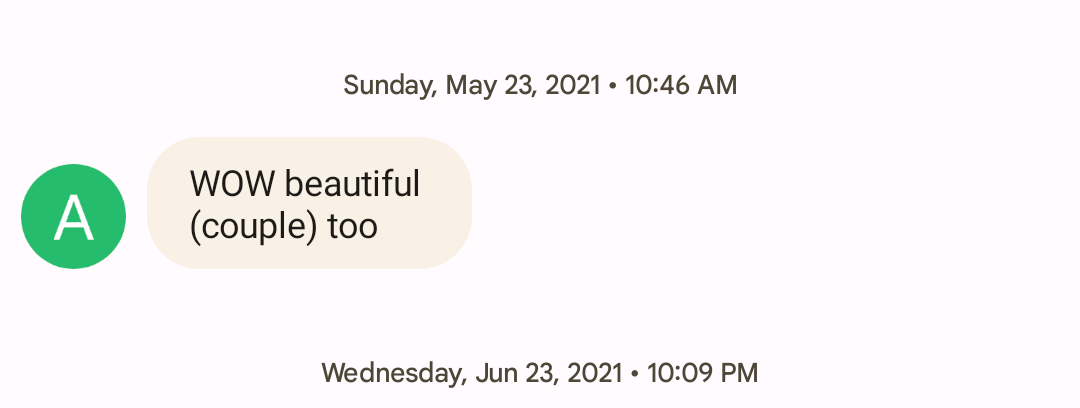Click "Sunday" in the first date header

click(x=389, y=85)
